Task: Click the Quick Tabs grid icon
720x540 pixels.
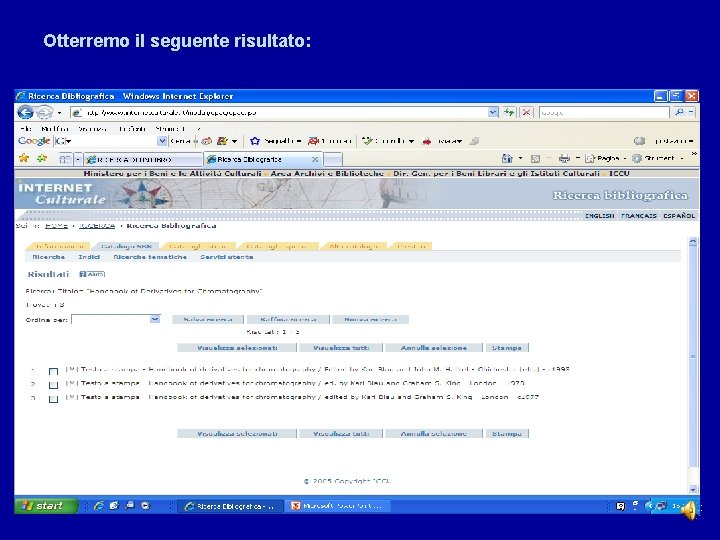Action: [65, 159]
